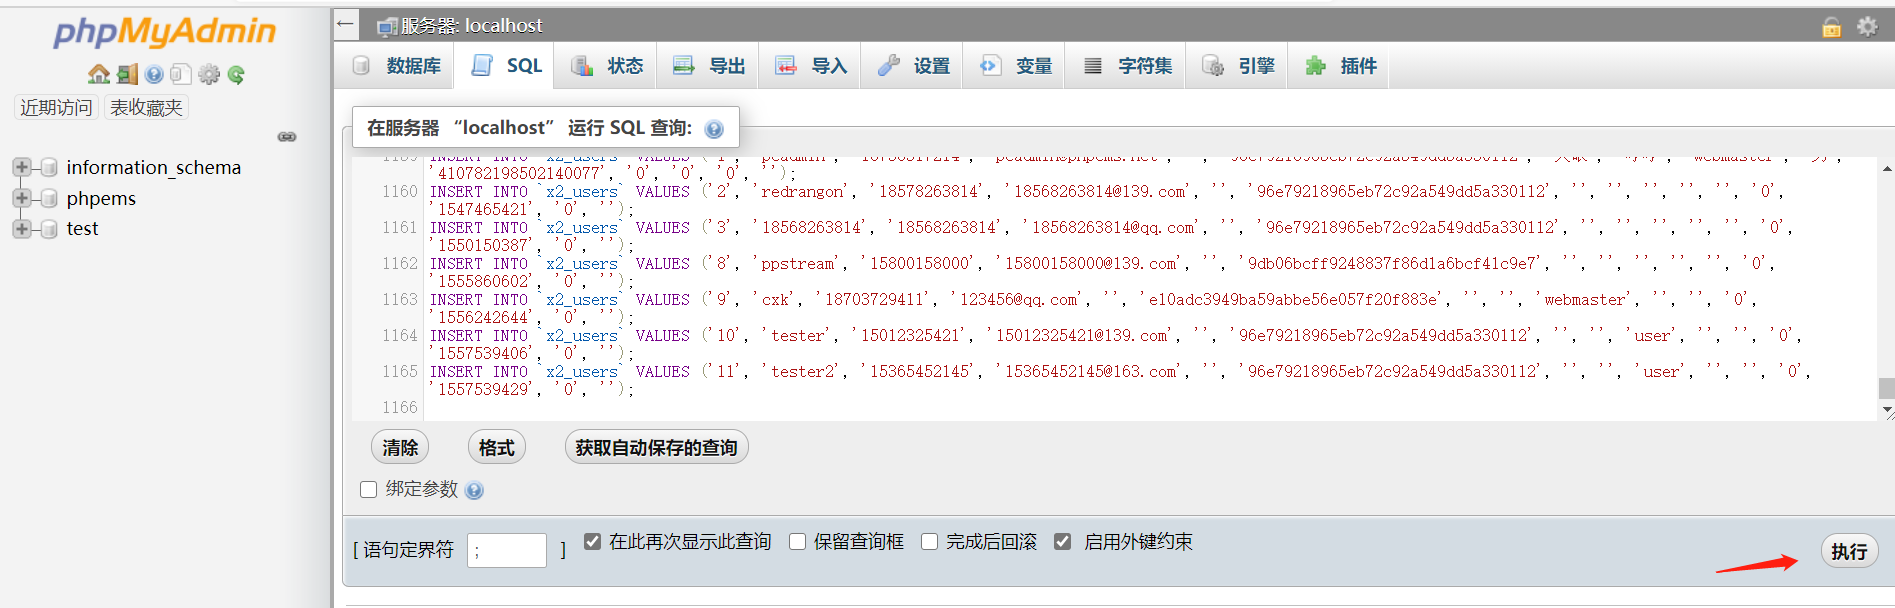This screenshot has height=608, width=1895.
Task: Uncheck 启用外键约束 checkbox
Action: pyautogui.click(x=1062, y=542)
